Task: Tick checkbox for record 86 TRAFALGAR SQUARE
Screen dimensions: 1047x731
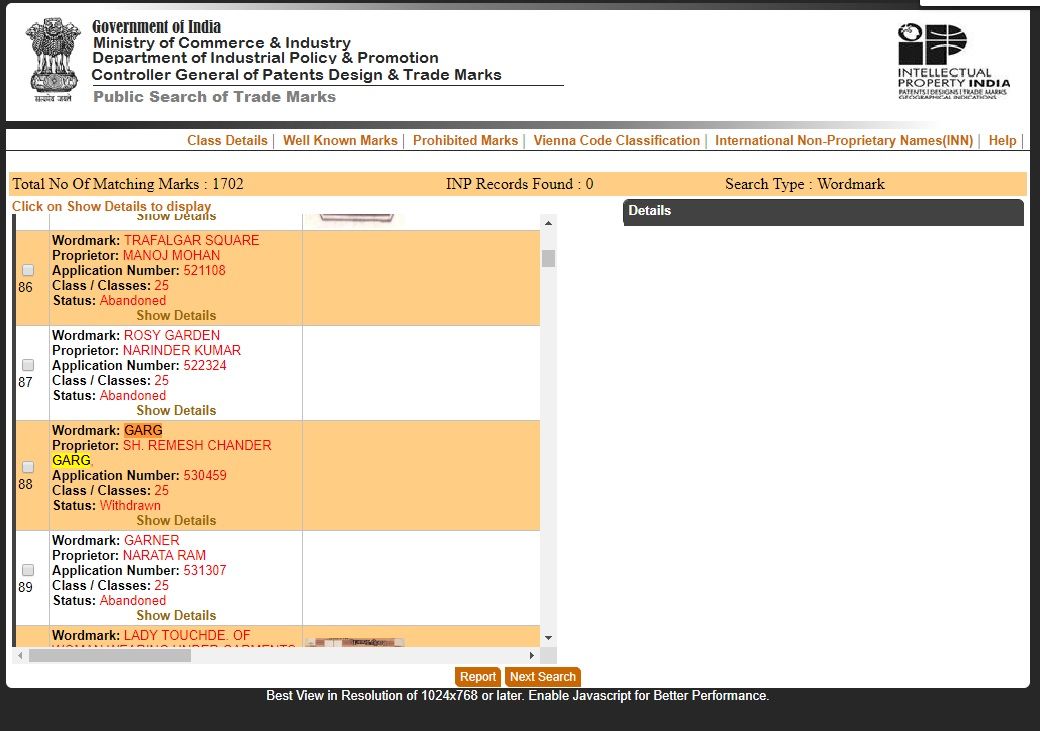Action: tap(28, 270)
